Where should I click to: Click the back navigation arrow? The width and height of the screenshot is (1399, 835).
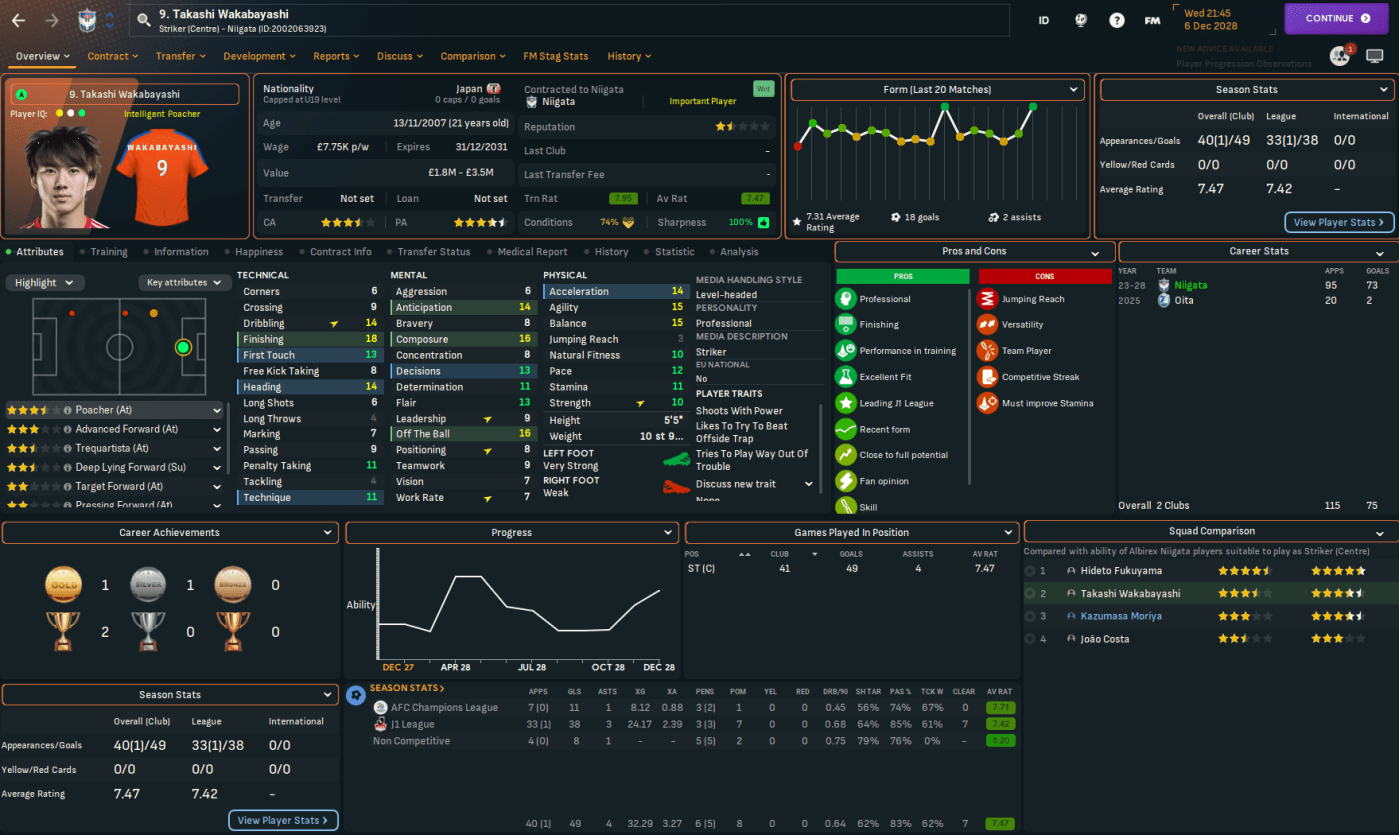20,19
